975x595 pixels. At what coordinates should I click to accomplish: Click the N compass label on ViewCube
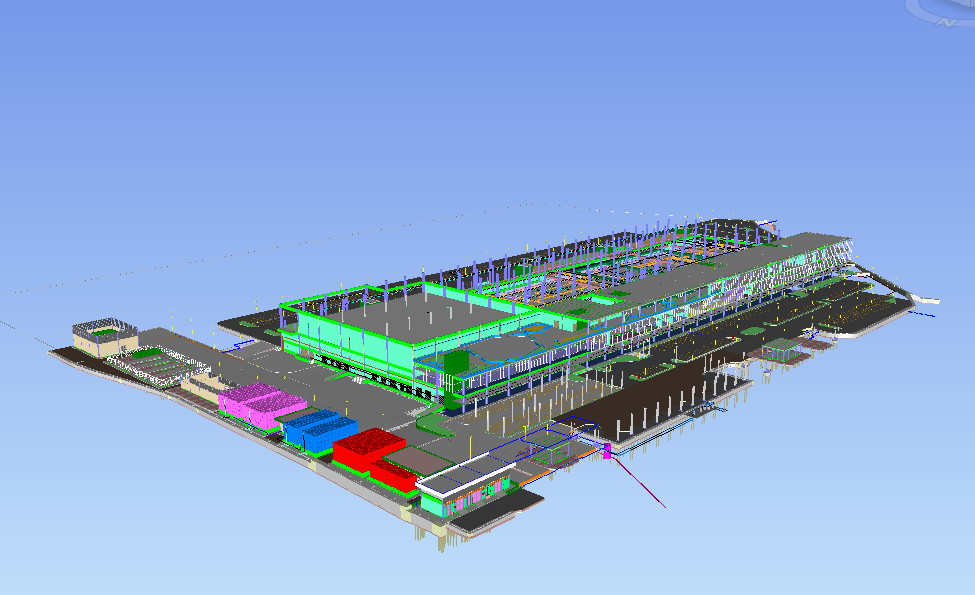tap(948, 22)
